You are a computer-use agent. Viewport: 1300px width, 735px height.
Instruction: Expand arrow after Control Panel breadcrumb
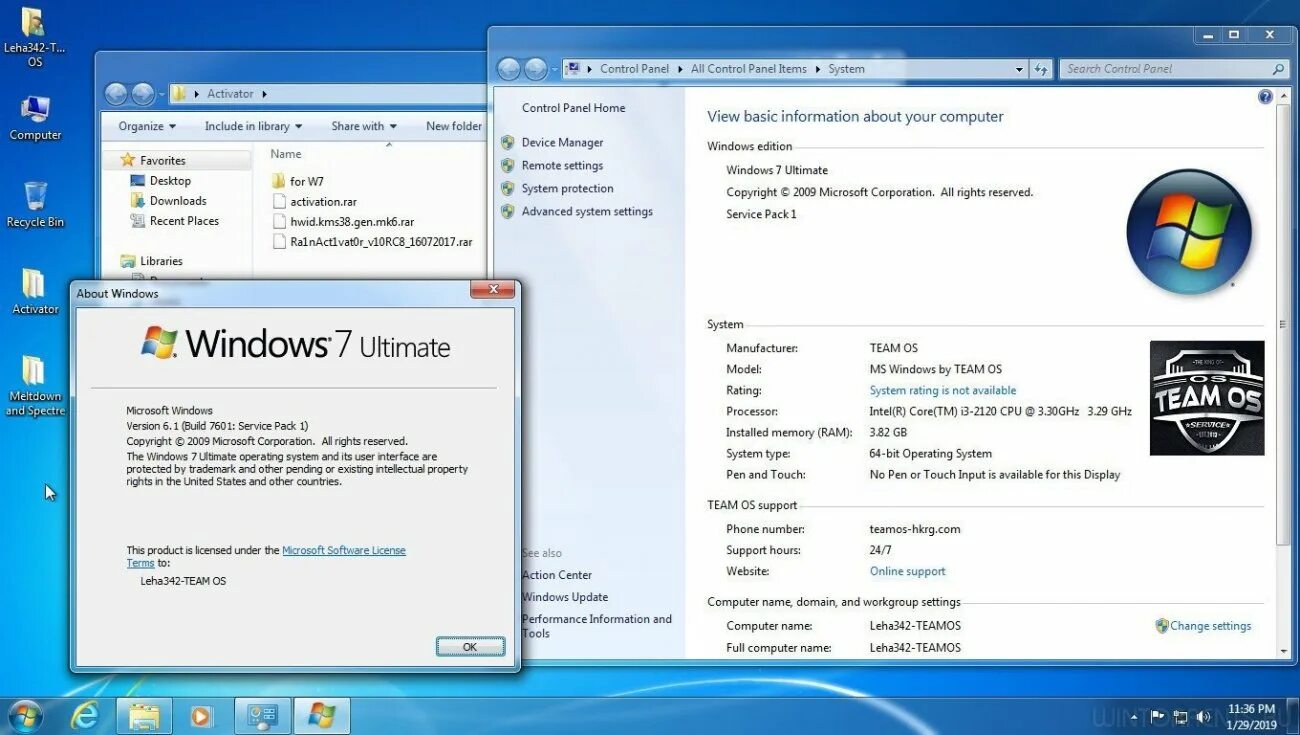coord(680,69)
